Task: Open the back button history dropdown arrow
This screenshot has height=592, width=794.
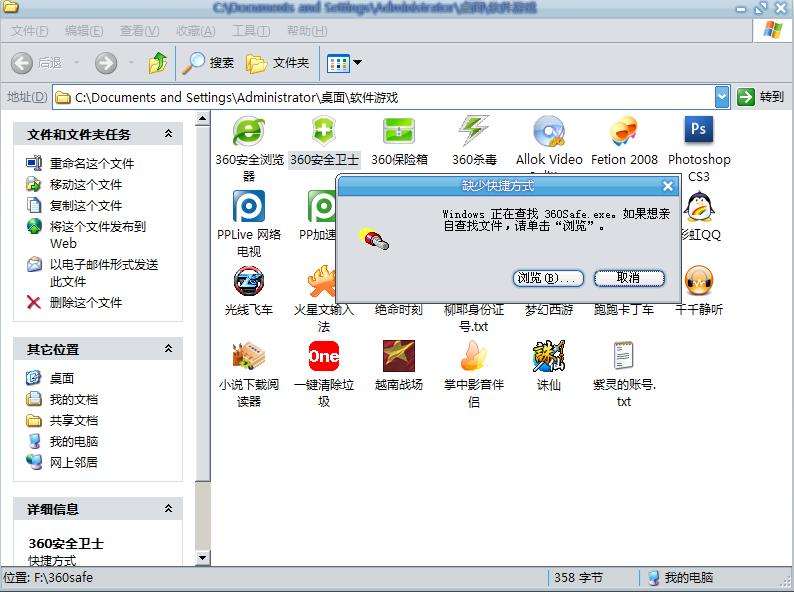Action: (76, 63)
